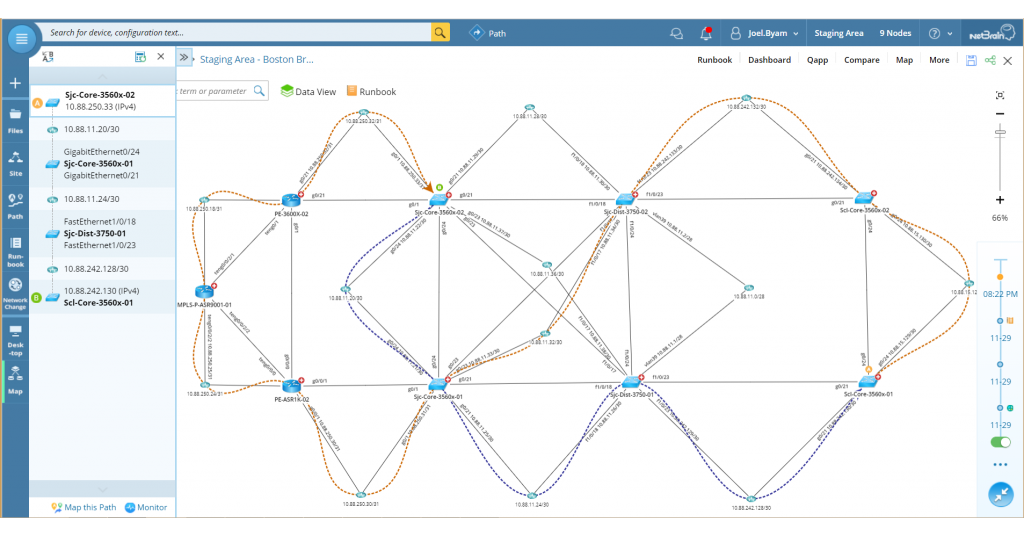
Task: Select 10.88.11.24/30 in path list
Action: tap(103, 199)
